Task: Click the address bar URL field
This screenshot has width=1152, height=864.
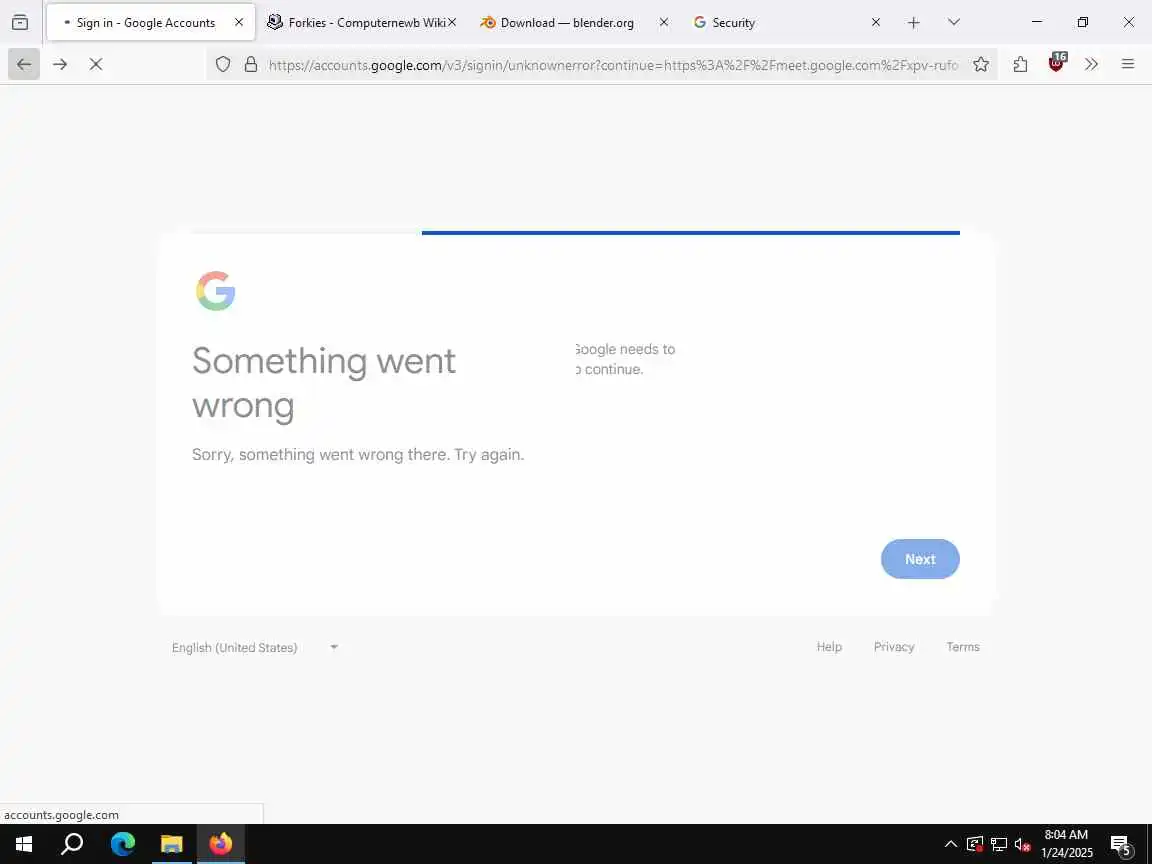Action: click(613, 65)
